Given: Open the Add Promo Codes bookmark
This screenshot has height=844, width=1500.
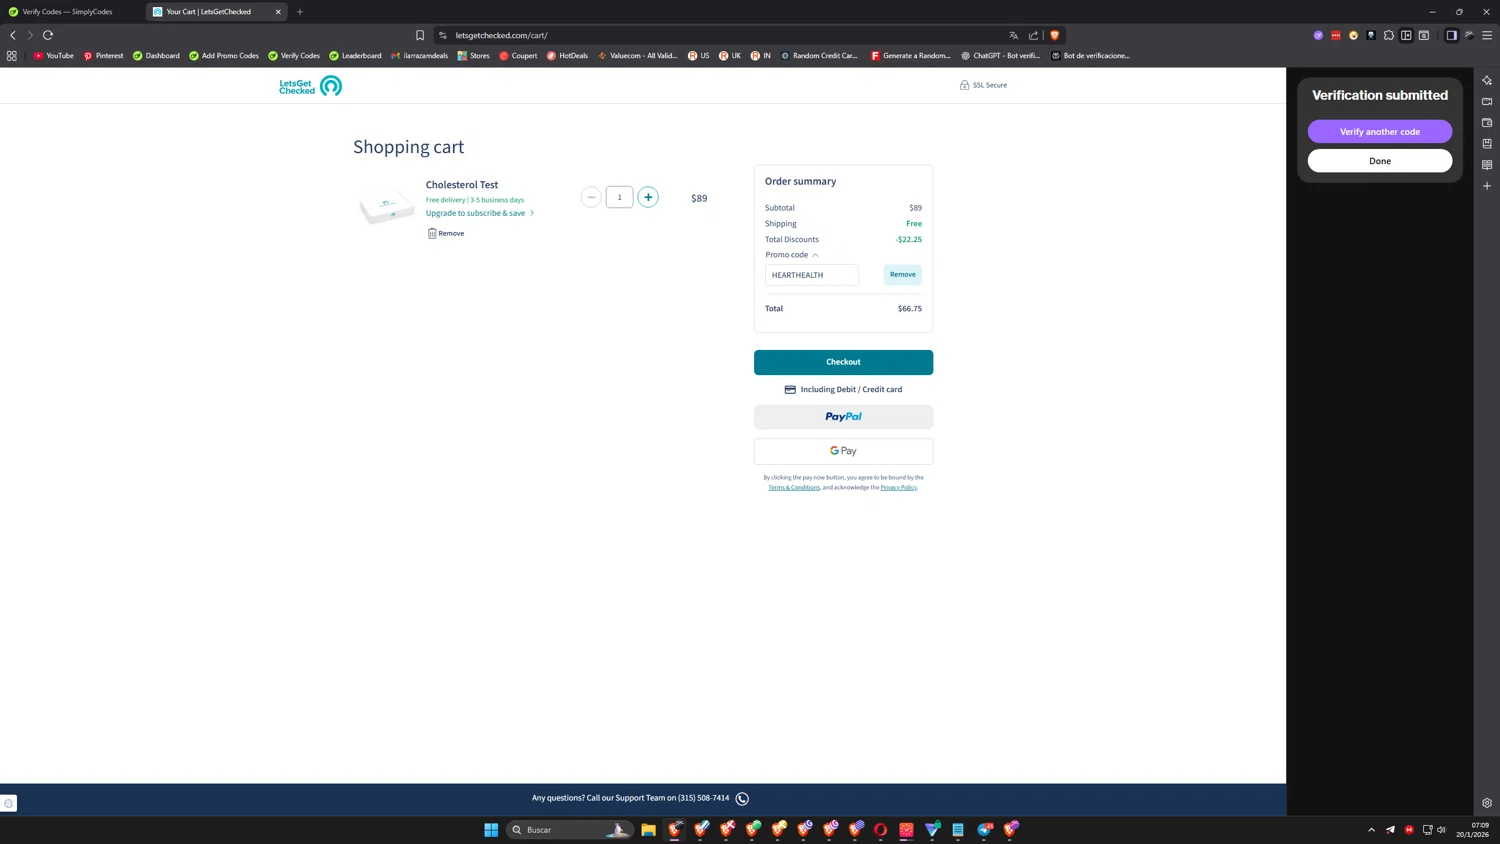Looking at the screenshot, I should pos(224,56).
